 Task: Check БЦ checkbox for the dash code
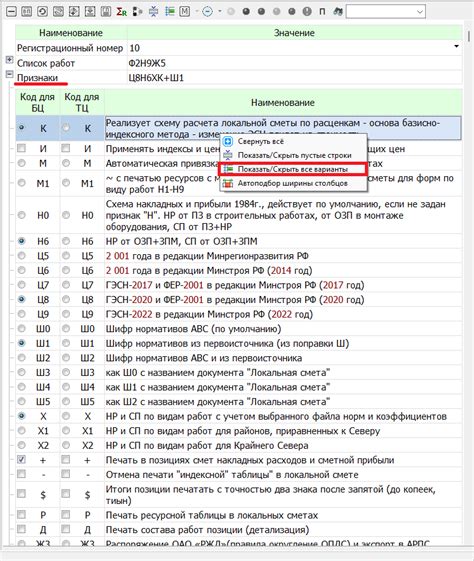21,474
